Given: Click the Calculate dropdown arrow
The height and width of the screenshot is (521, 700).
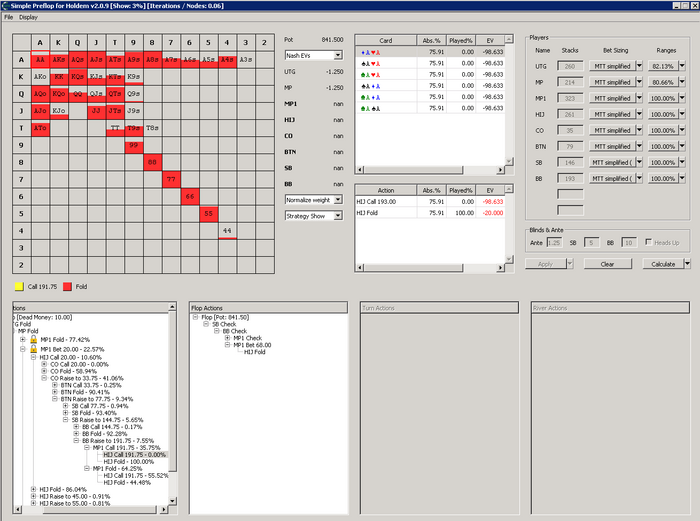Looking at the screenshot, I should [687, 264].
